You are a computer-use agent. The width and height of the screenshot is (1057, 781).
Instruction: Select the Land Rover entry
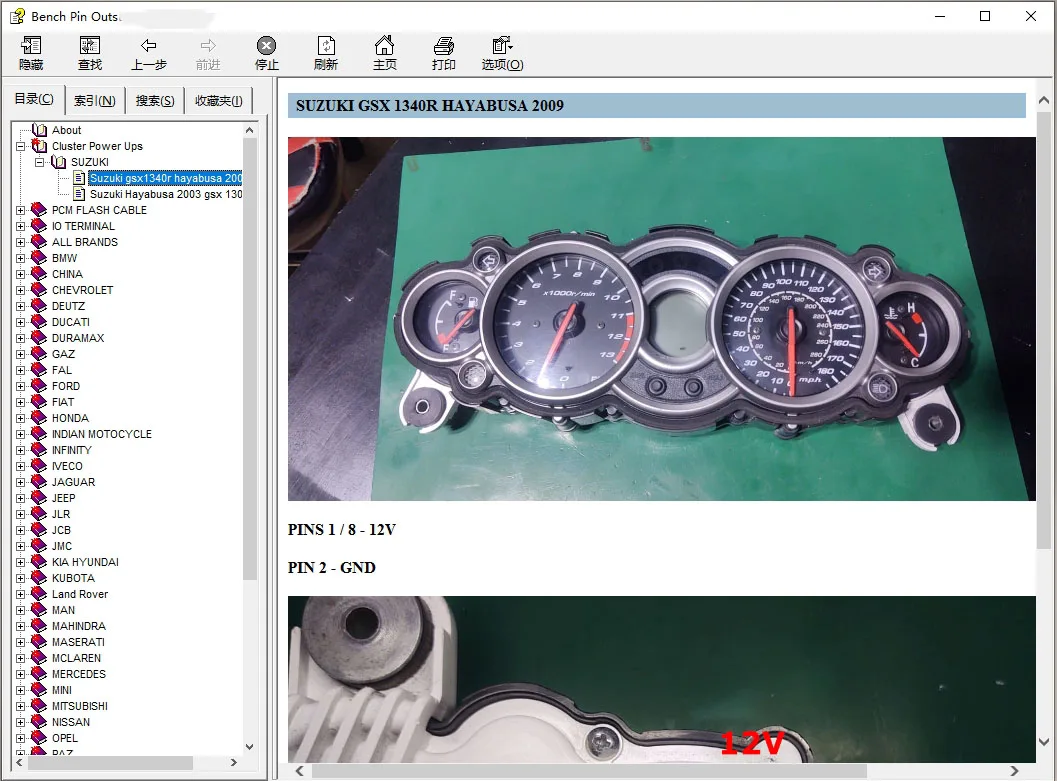(x=80, y=594)
